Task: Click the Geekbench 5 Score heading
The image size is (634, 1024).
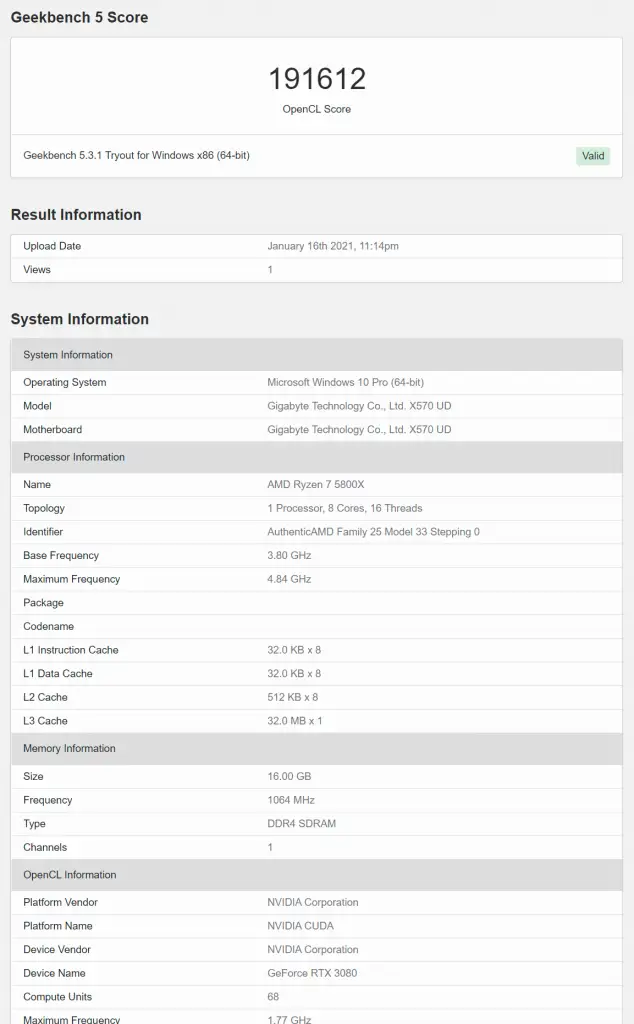Action: tap(80, 18)
